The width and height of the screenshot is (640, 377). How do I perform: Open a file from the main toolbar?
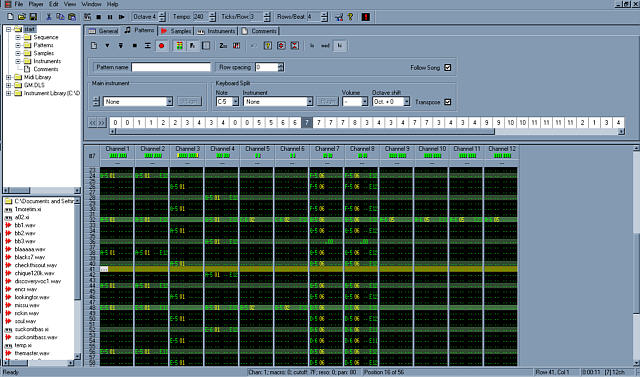(22, 17)
